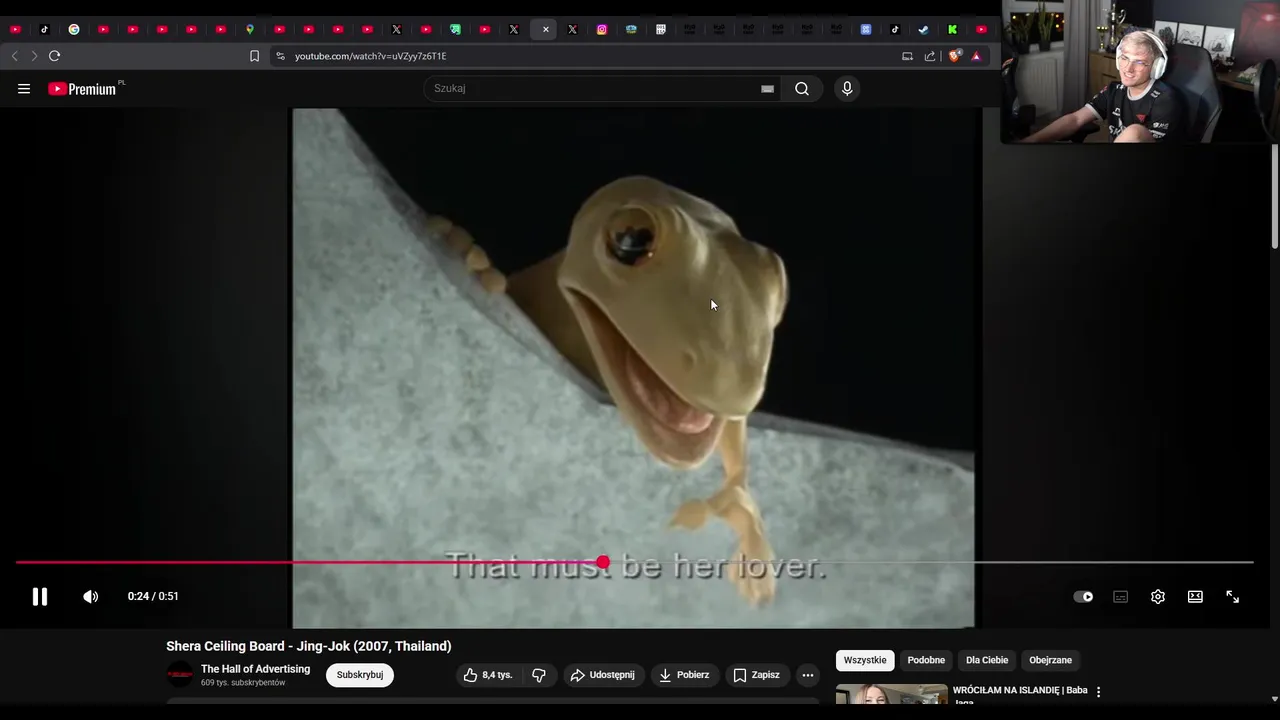
Task: Select the Obejrzane filter chip
Action: pyautogui.click(x=1050, y=661)
